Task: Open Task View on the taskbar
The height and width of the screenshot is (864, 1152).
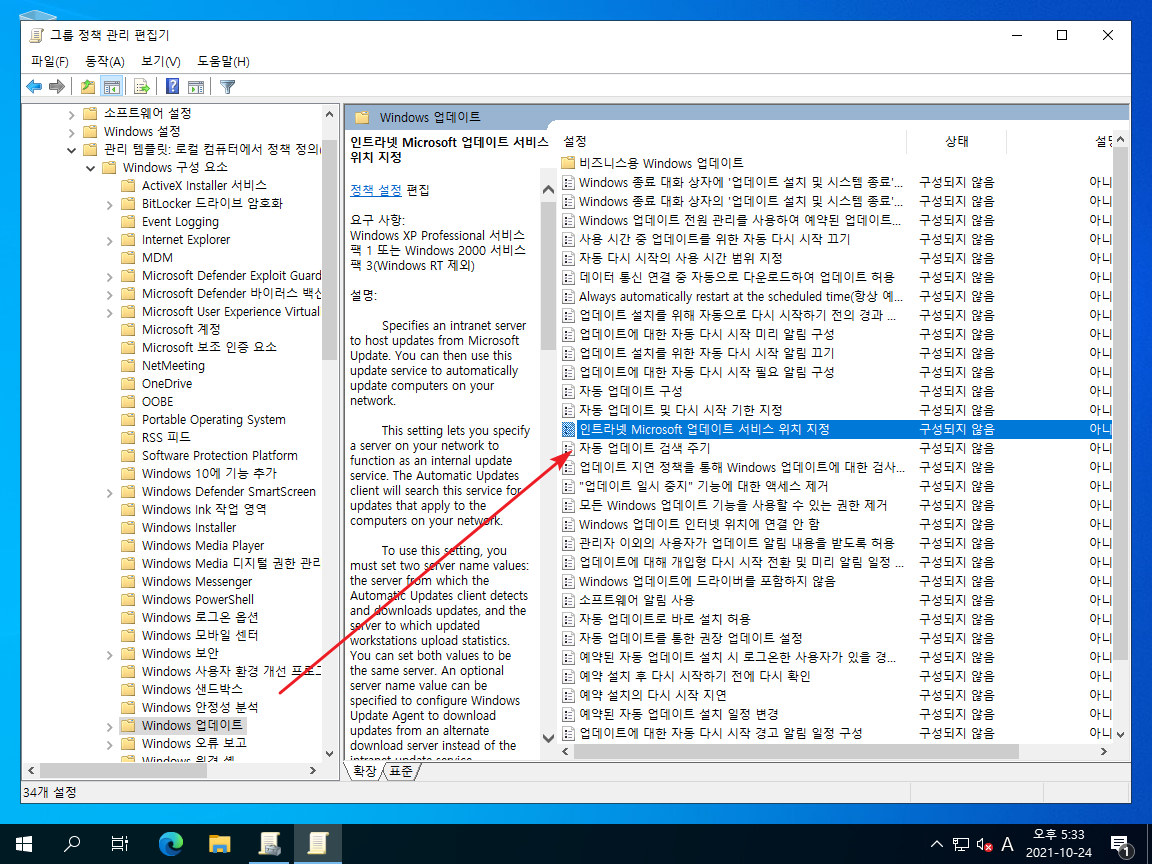Action: pyautogui.click(x=120, y=843)
